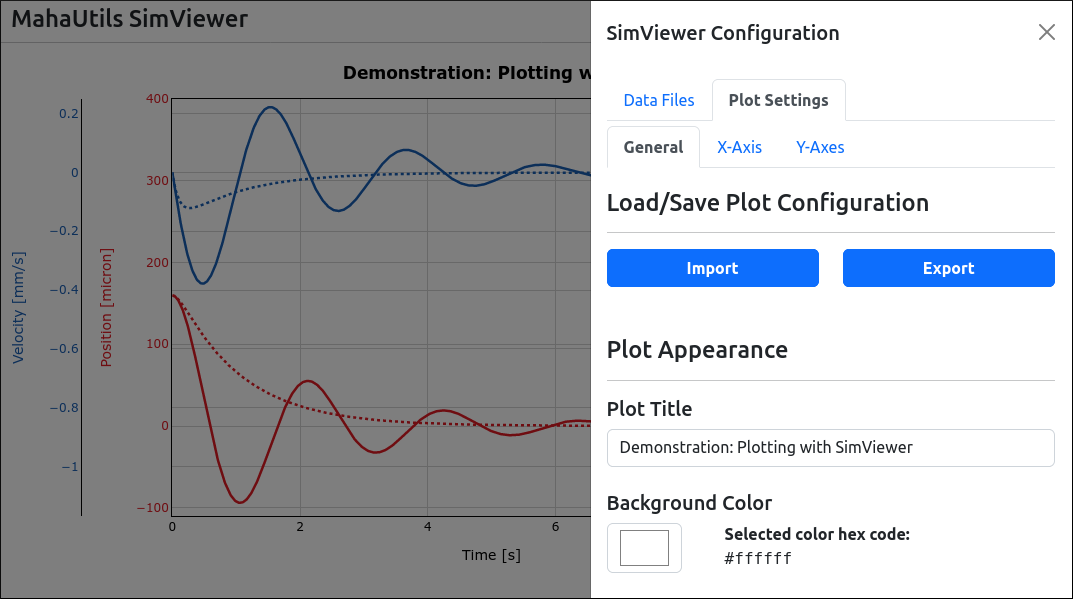Switch to the Data Files tab

click(x=658, y=100)
